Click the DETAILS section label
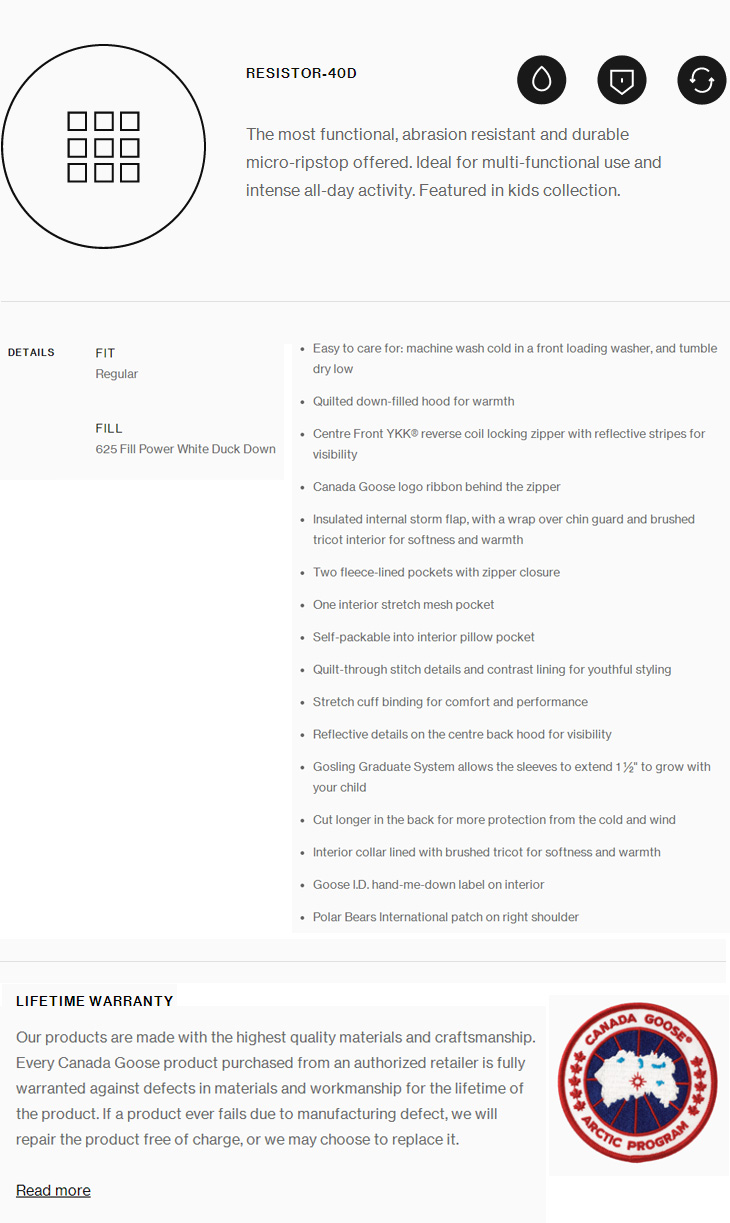This screenshot has height=1223, width=730. pyautogui.click(x=31, y=352)
